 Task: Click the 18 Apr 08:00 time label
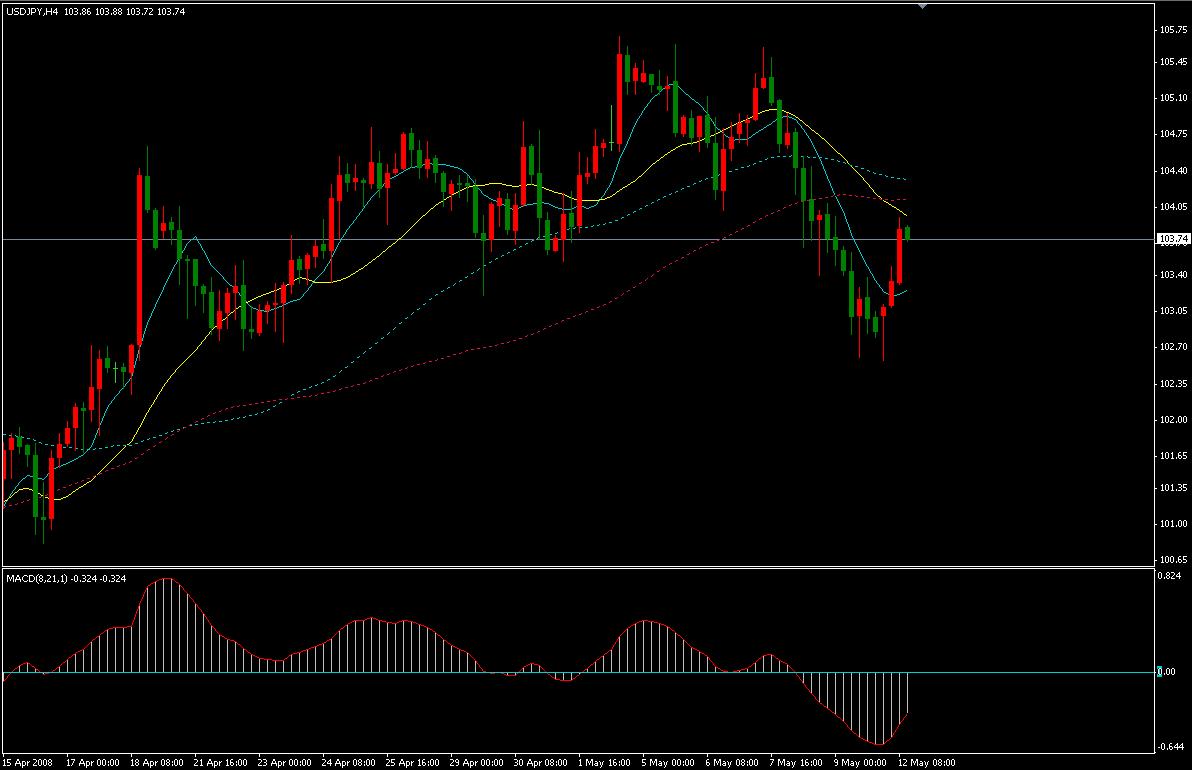coord(157,762)
